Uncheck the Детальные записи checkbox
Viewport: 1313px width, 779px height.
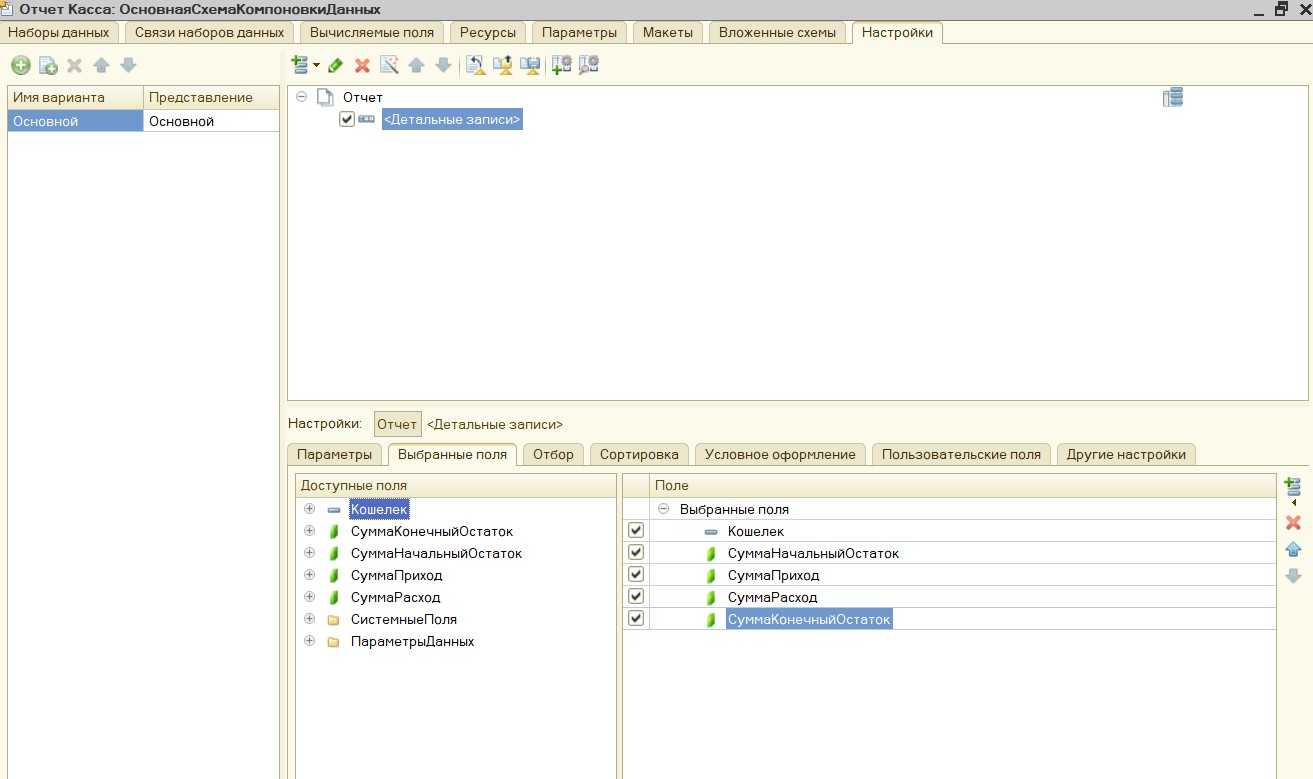tap(347, 119)
